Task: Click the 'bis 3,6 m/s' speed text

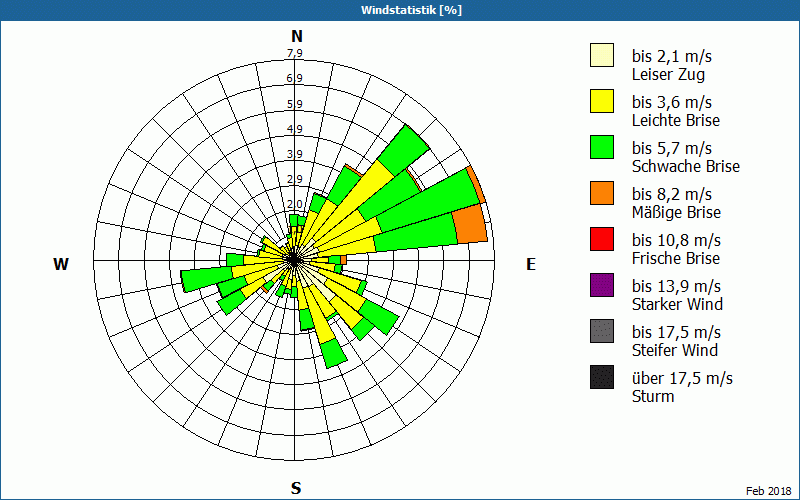Action: pos(671,102)
